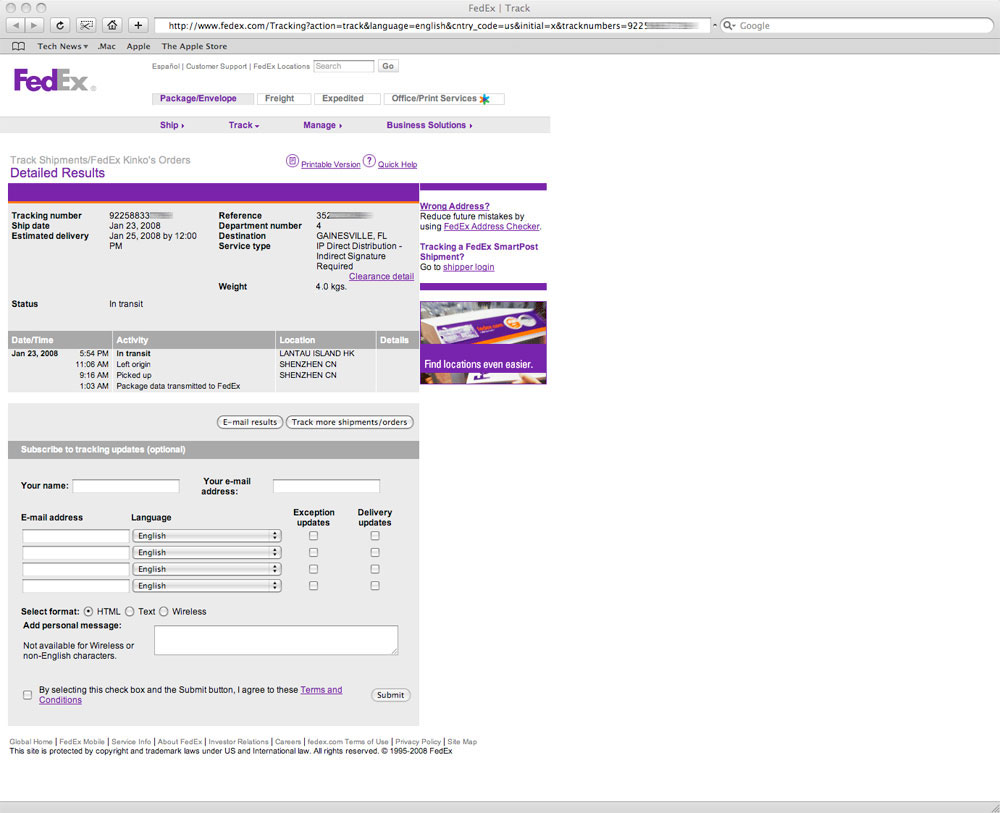Open the Wrong Address? link

click(455, 206)
